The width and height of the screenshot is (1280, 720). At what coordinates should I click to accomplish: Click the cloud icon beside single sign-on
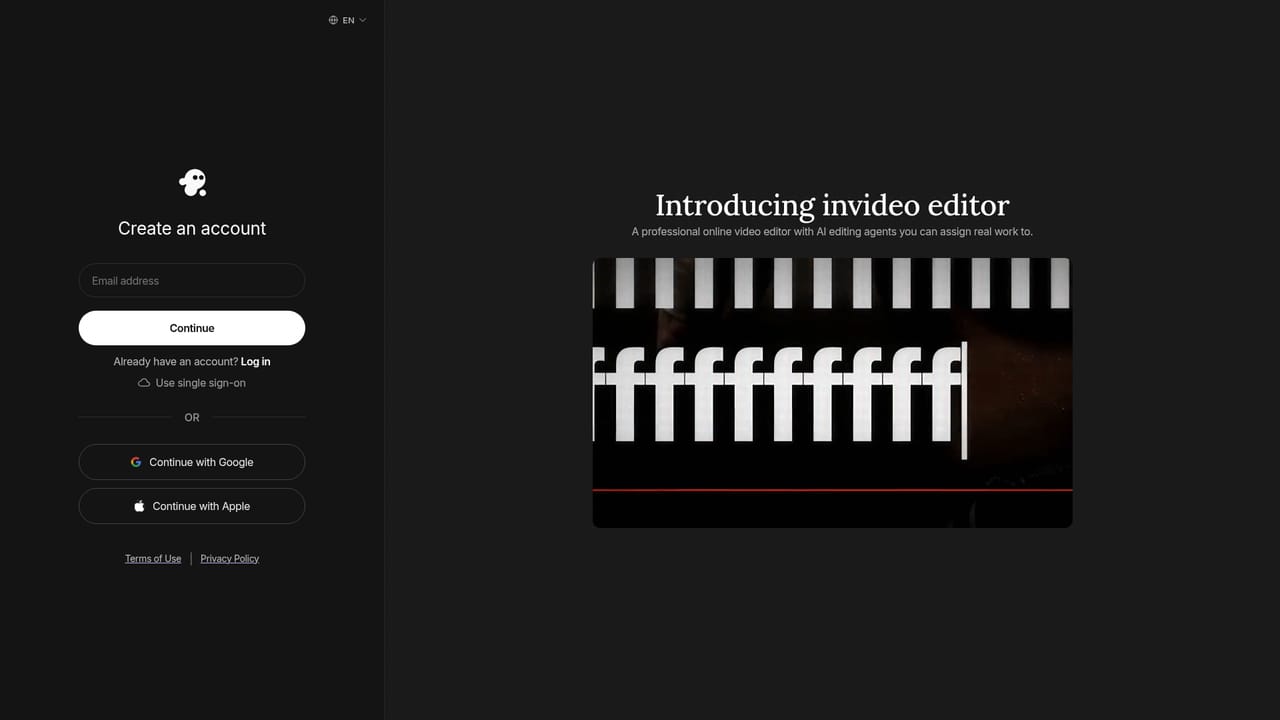(x=144, y=383)
